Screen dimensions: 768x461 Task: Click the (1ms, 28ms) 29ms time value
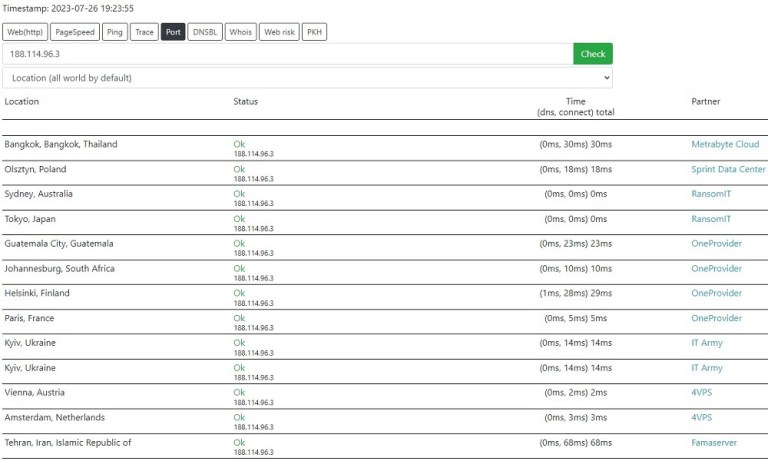[576, 293]
